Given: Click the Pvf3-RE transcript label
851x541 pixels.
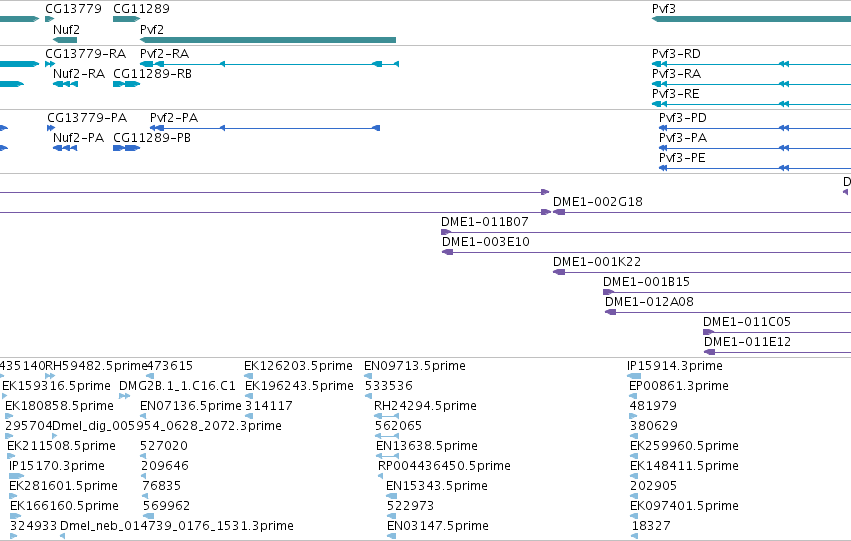Looking at the screenshot, I should 675,94.
